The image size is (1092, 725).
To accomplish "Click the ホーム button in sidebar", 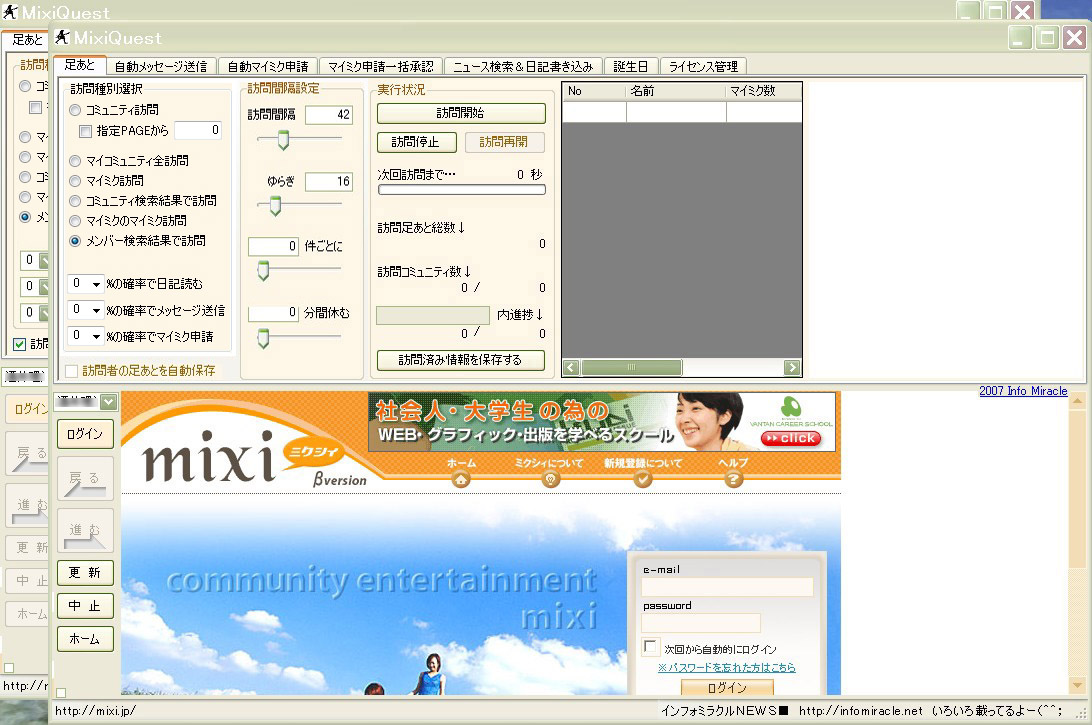I will click(85, 639).
